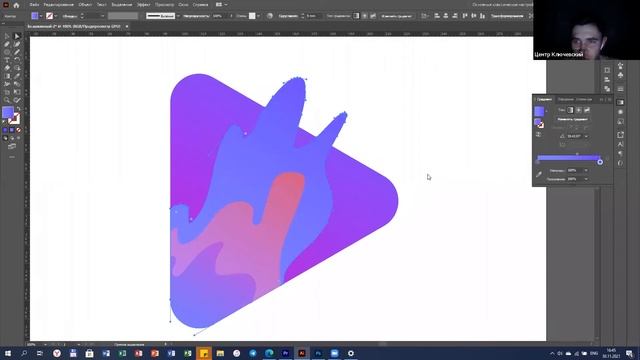This screenshot has width=640, height=360.
Task: Open Windows Start menu
Action: (8, 353)
